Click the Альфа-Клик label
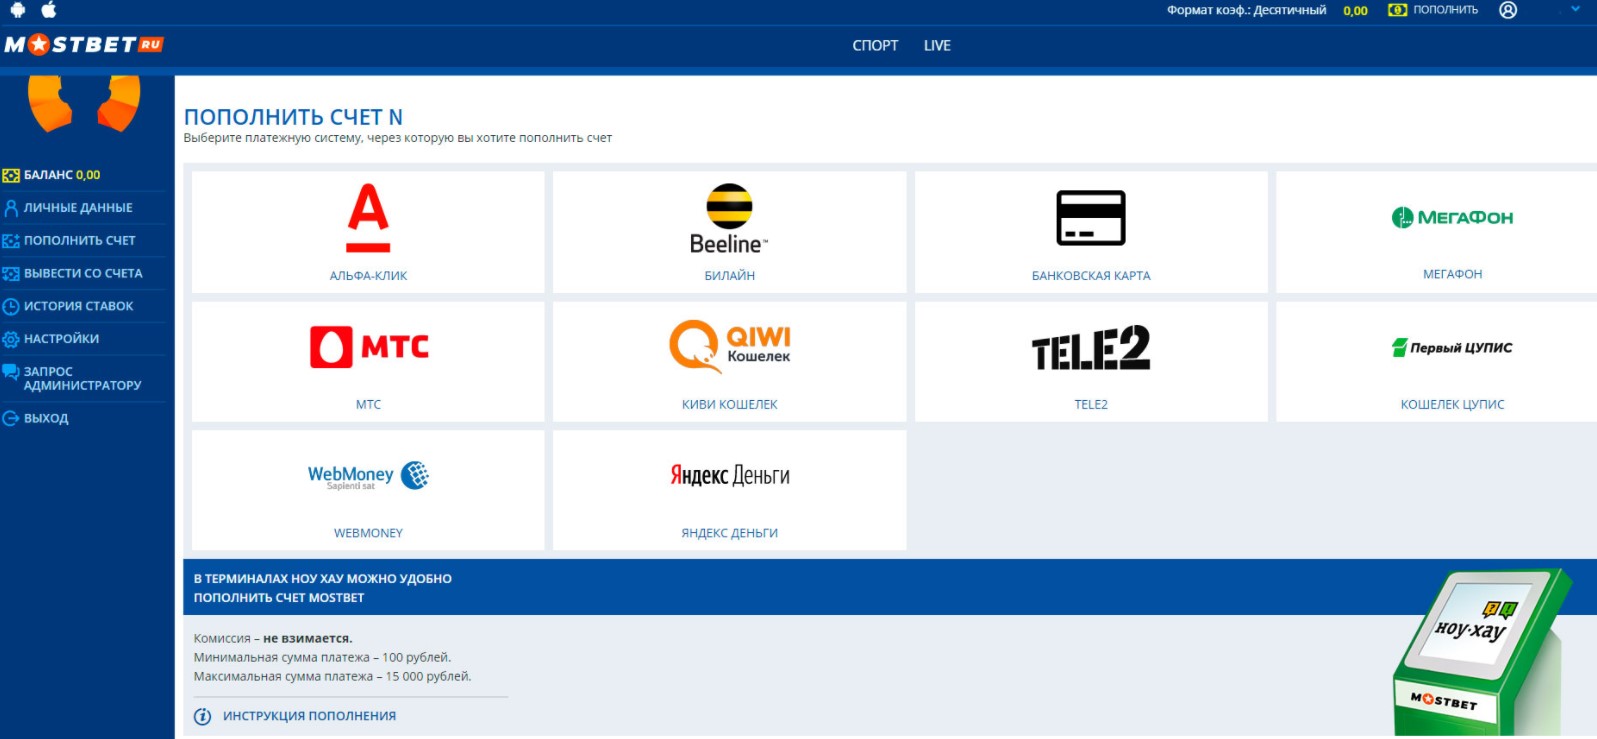 tap(368, 276)
